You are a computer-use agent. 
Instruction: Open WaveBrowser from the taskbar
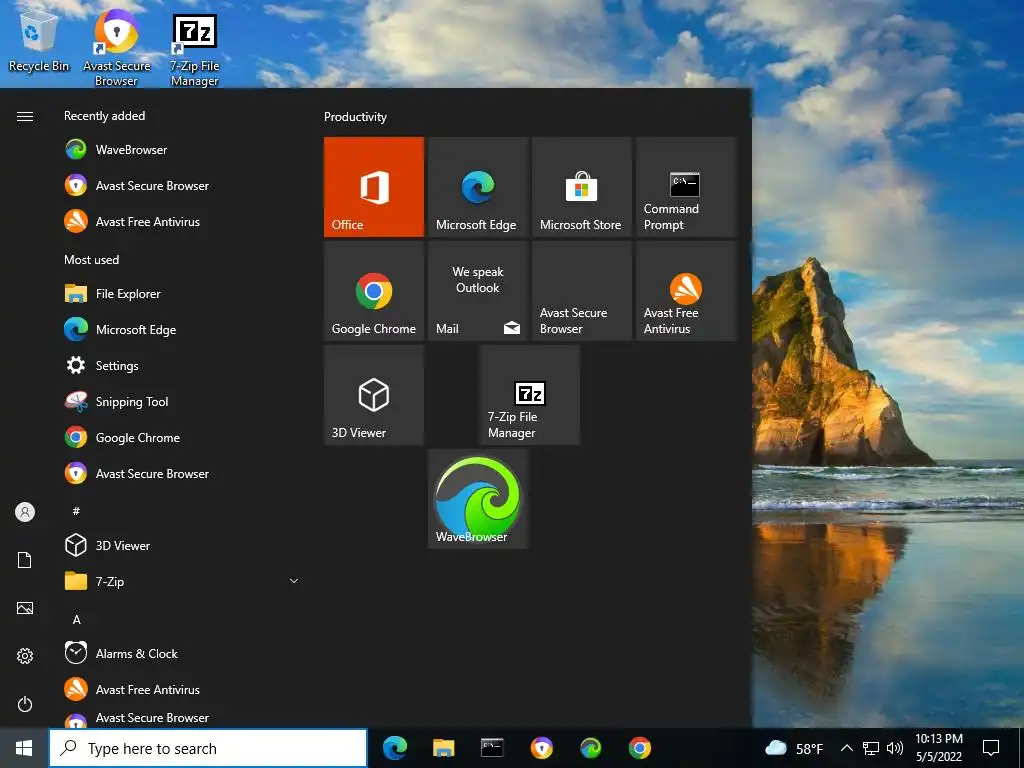pyautogui.click(x=590, y=748)
